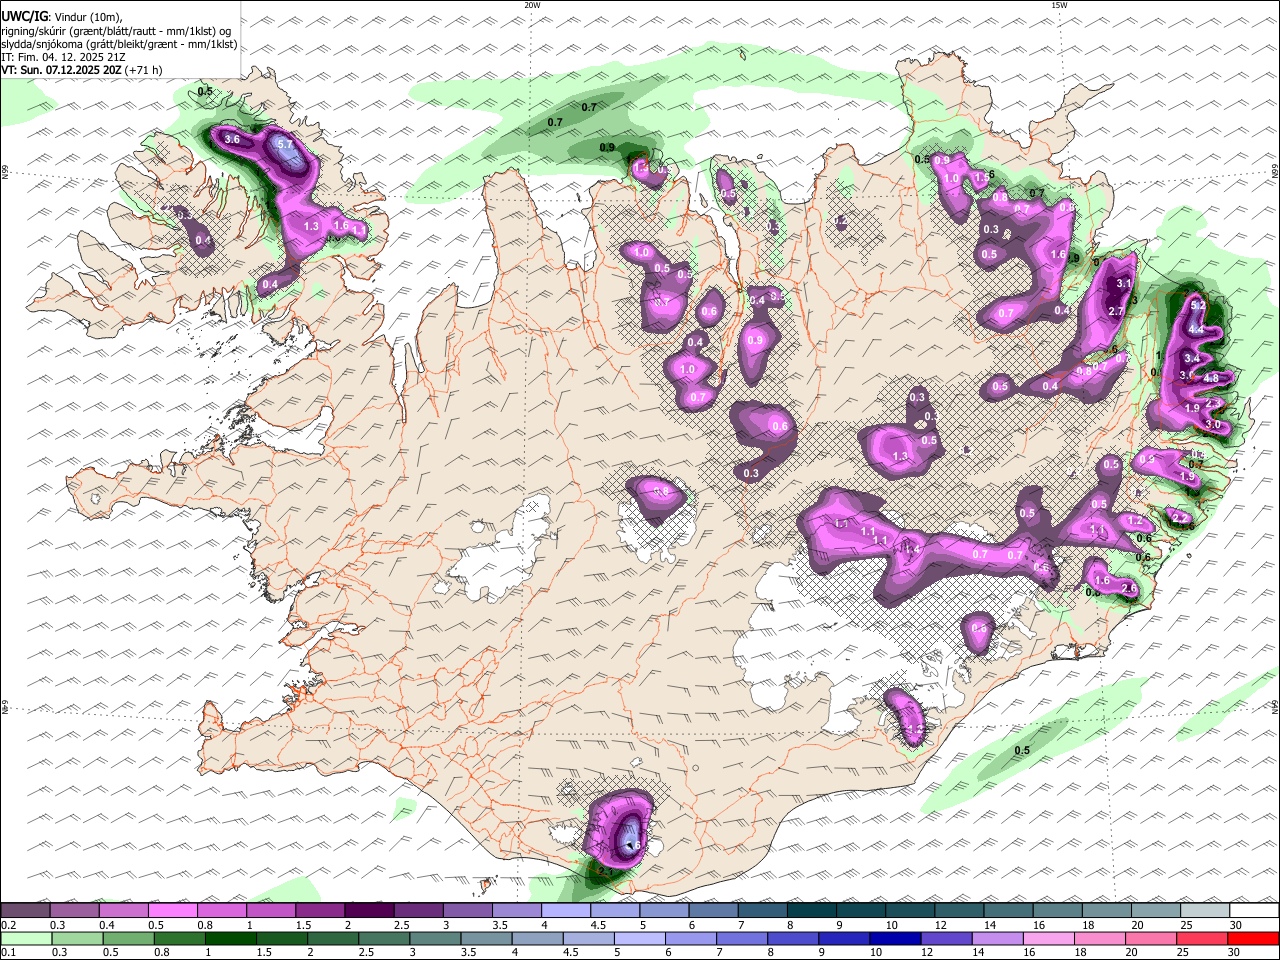Click the purple snow scale swatch between 0.2 and 0.3
Screen dimensions: 1280x960
click(x=24, y=911)
